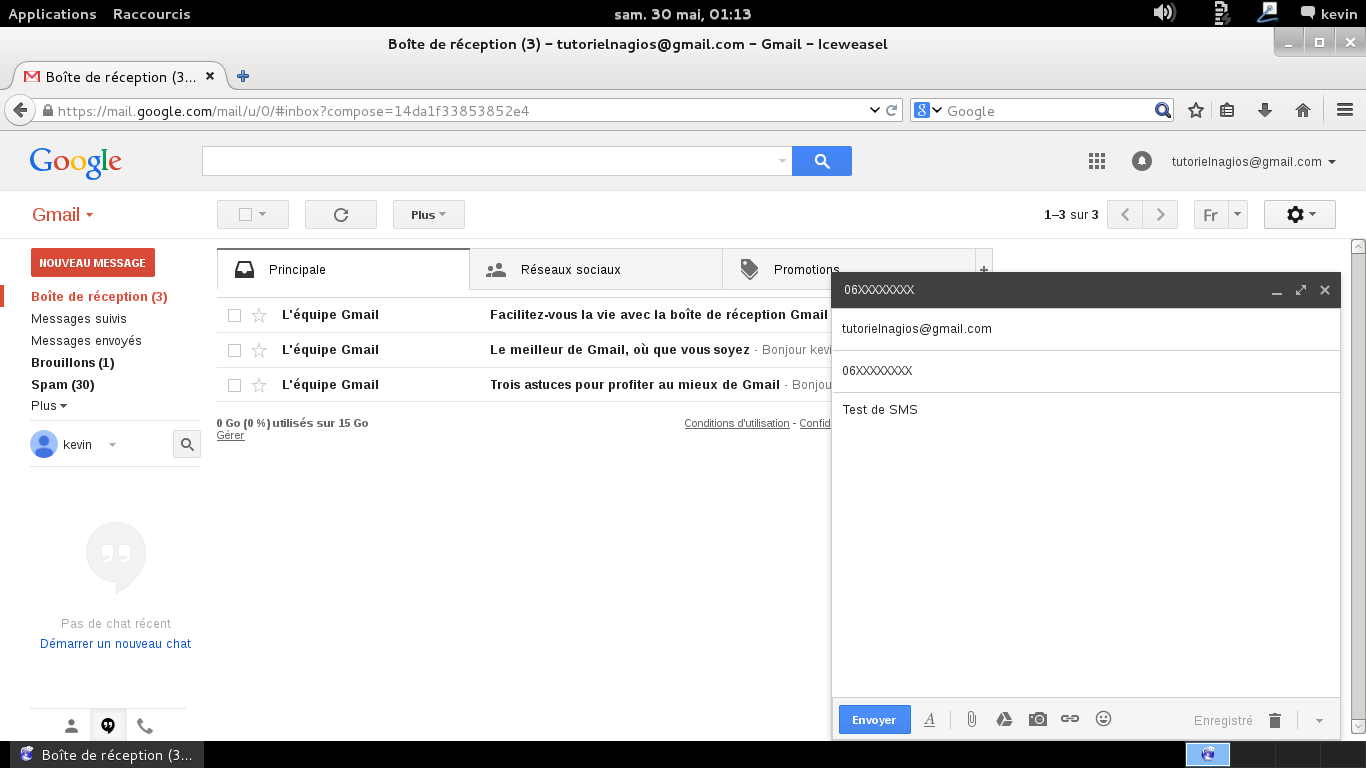Click the refresh inbox button
This screenshot has width=1366, height=768.
[x=341, y=215]
